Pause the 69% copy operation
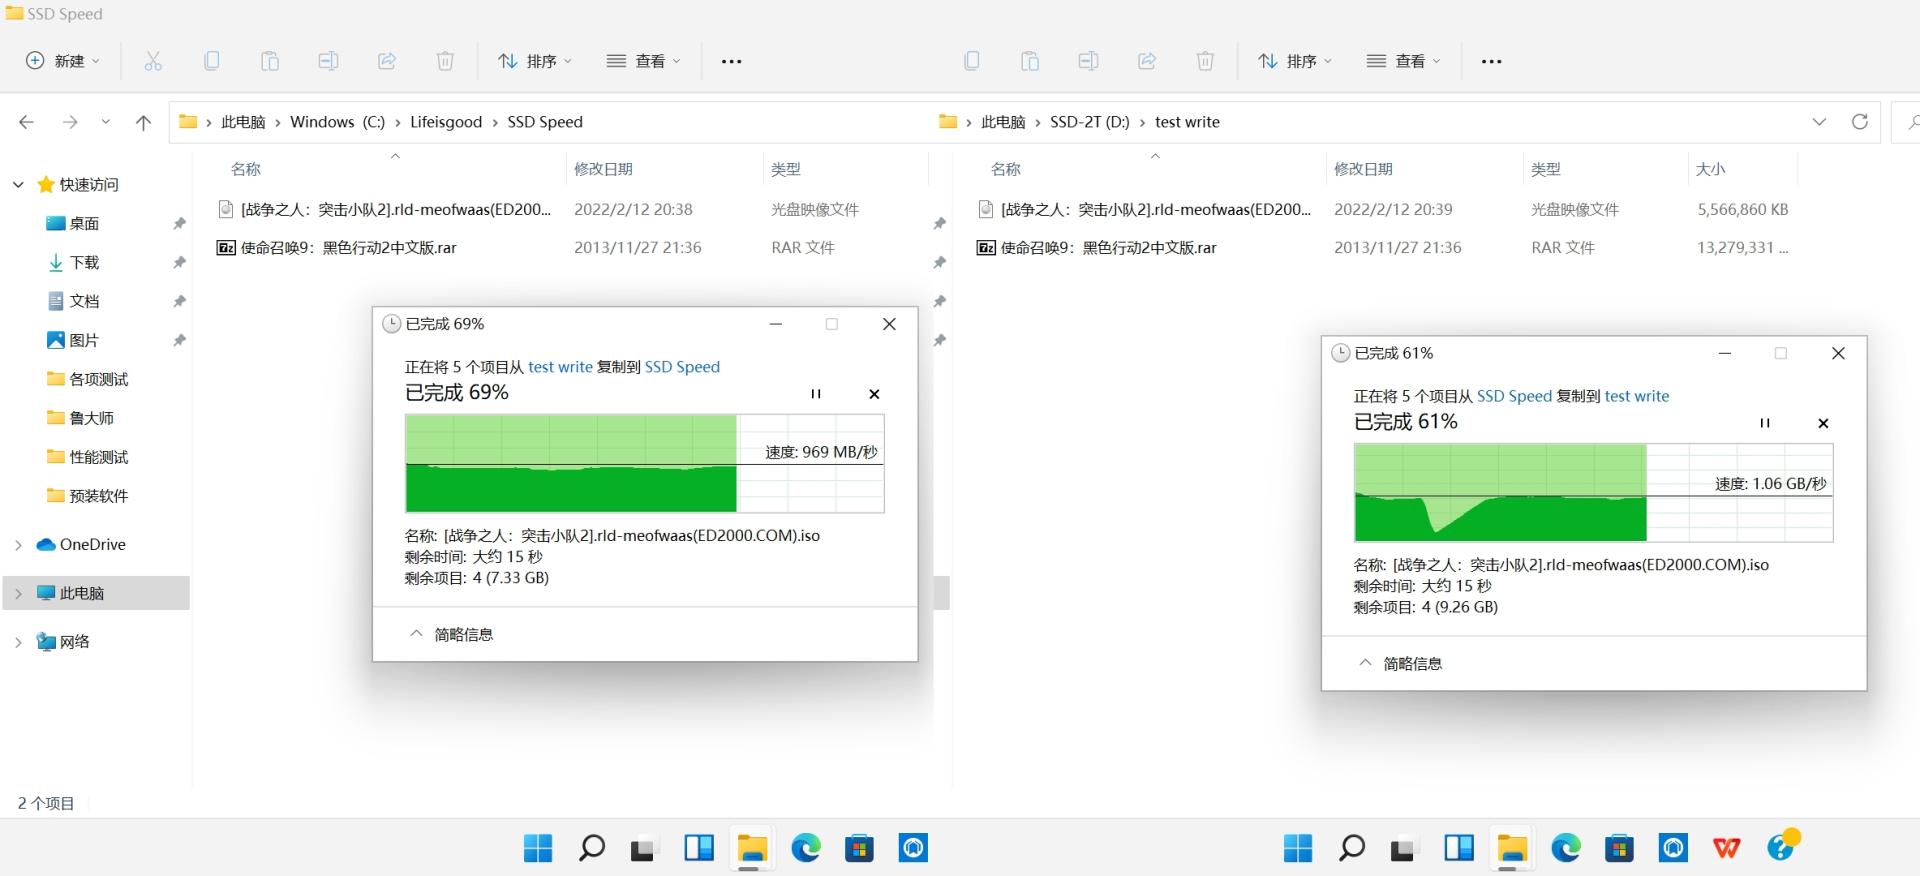The height and width of the screenshot is (876, 1920). (815, 394)
